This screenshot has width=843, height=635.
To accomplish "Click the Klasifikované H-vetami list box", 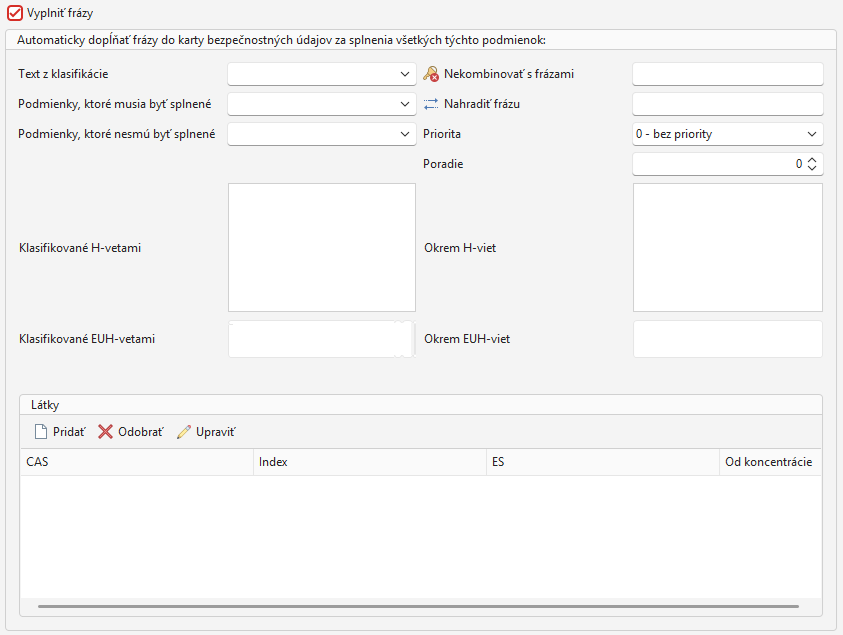I will [322, 247].
